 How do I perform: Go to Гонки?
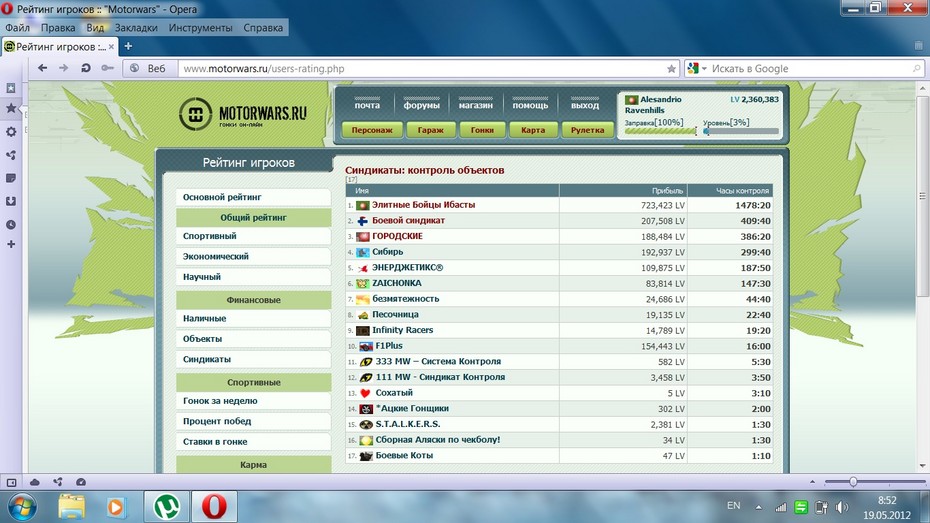pyautogui.click(x=482, y=130)
